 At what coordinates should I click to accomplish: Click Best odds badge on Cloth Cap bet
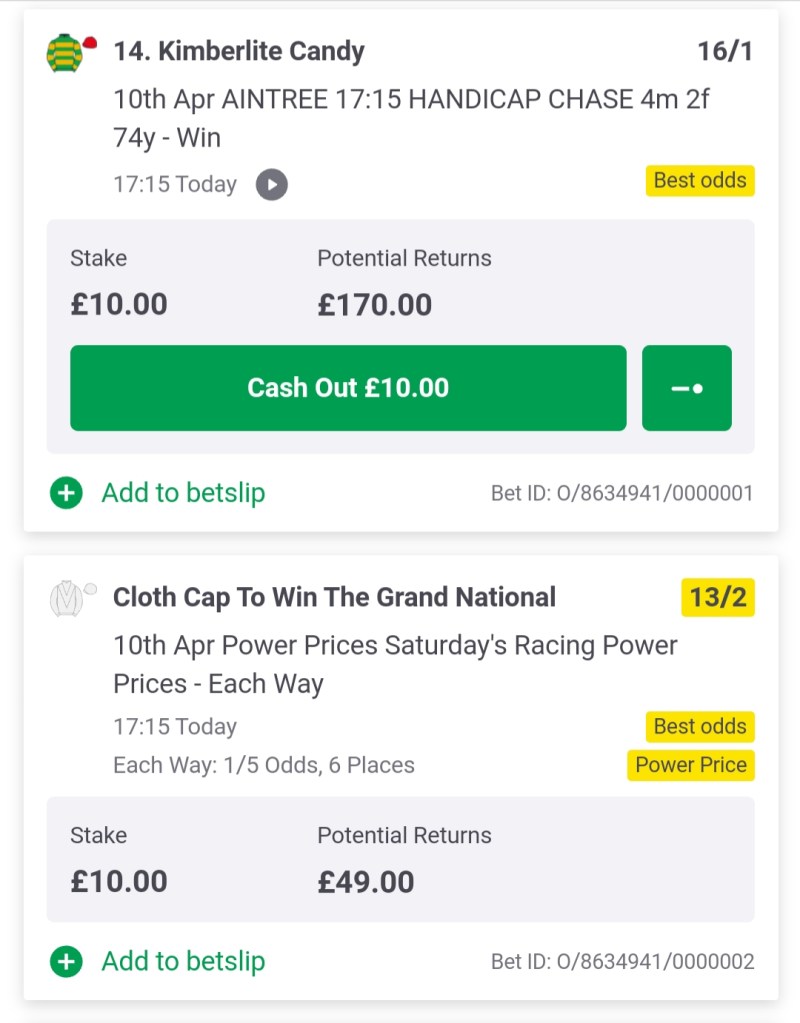[700, 726]
